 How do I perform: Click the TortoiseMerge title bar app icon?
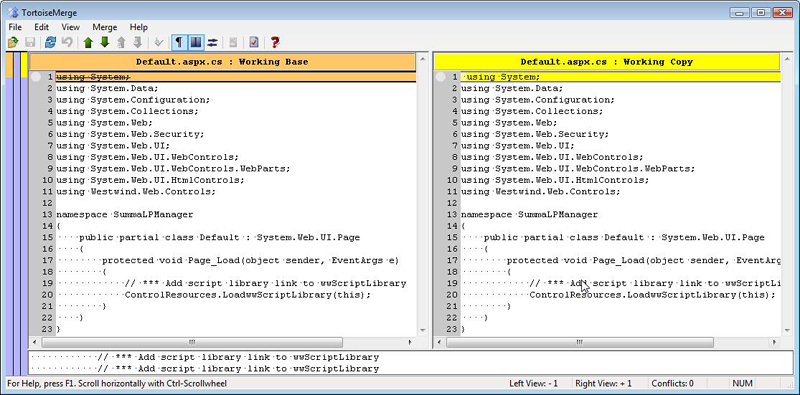point(14,13)
